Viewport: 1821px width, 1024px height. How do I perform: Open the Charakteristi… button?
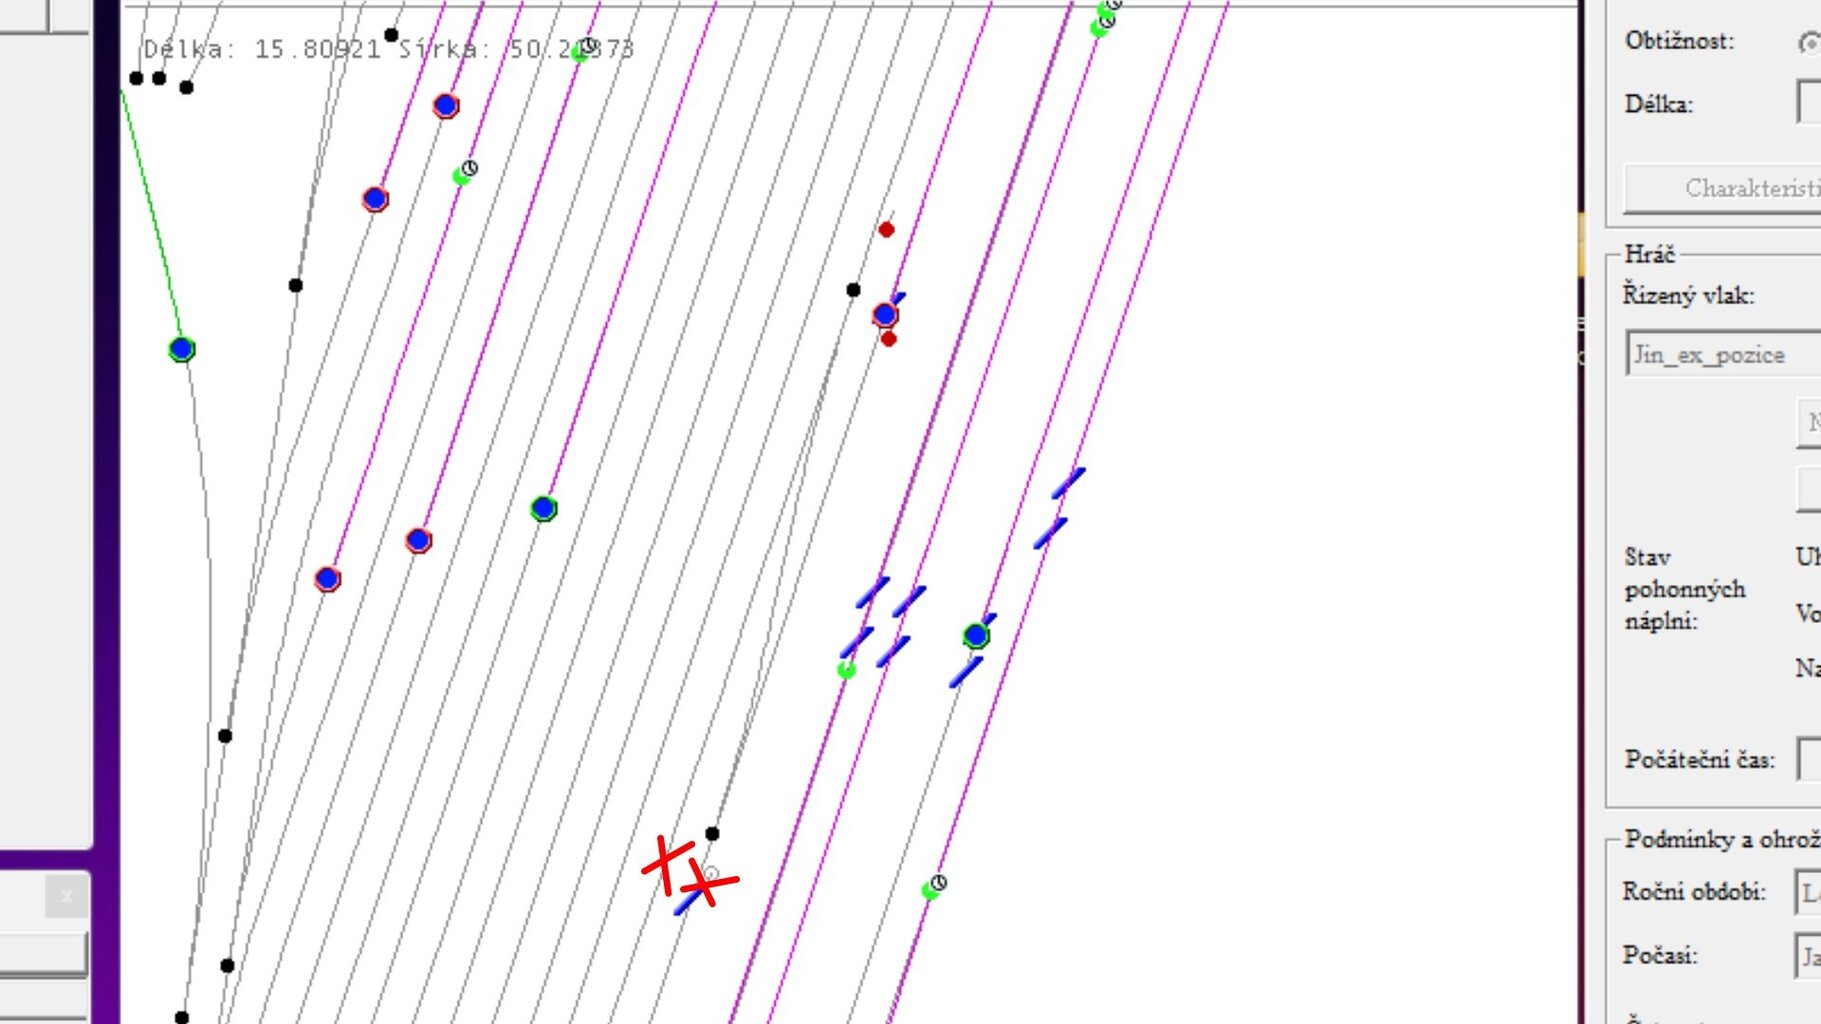[1722, 188]
